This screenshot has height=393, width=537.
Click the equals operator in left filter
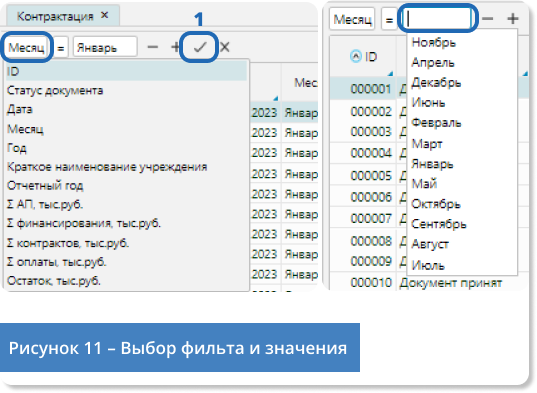coord(61,48)
